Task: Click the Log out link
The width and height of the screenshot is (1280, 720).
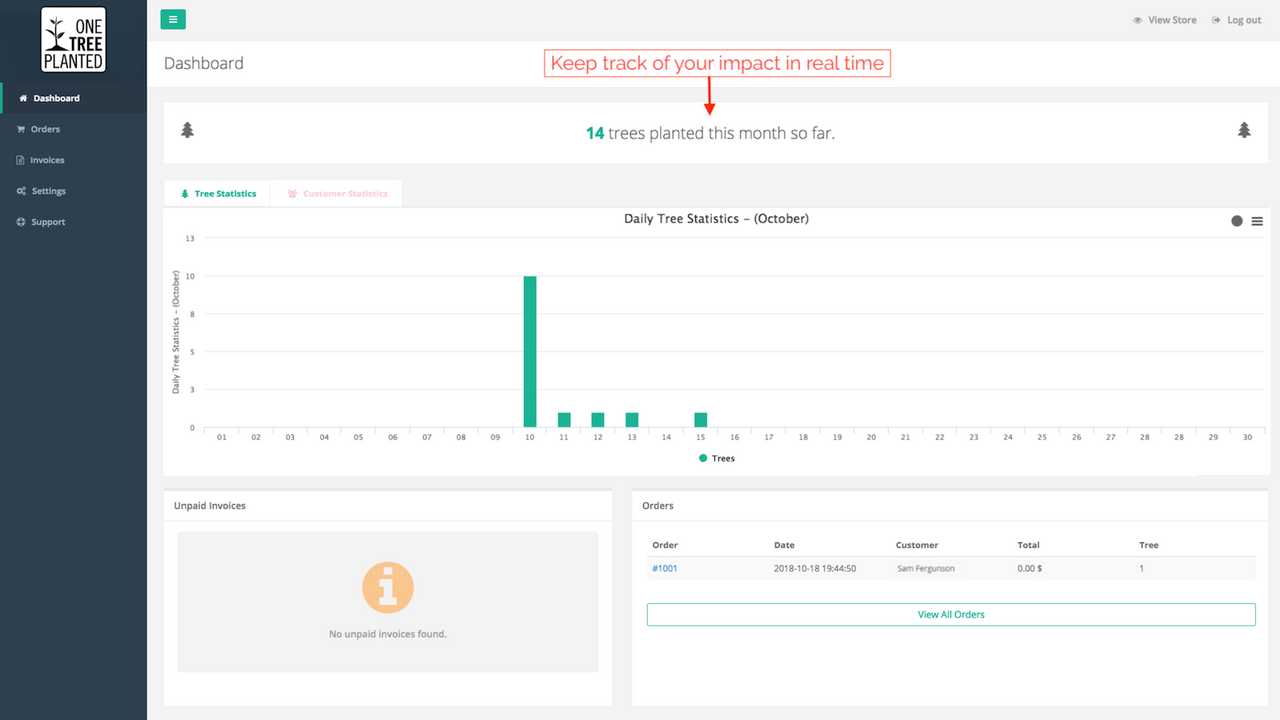Action: (1243, 20)
